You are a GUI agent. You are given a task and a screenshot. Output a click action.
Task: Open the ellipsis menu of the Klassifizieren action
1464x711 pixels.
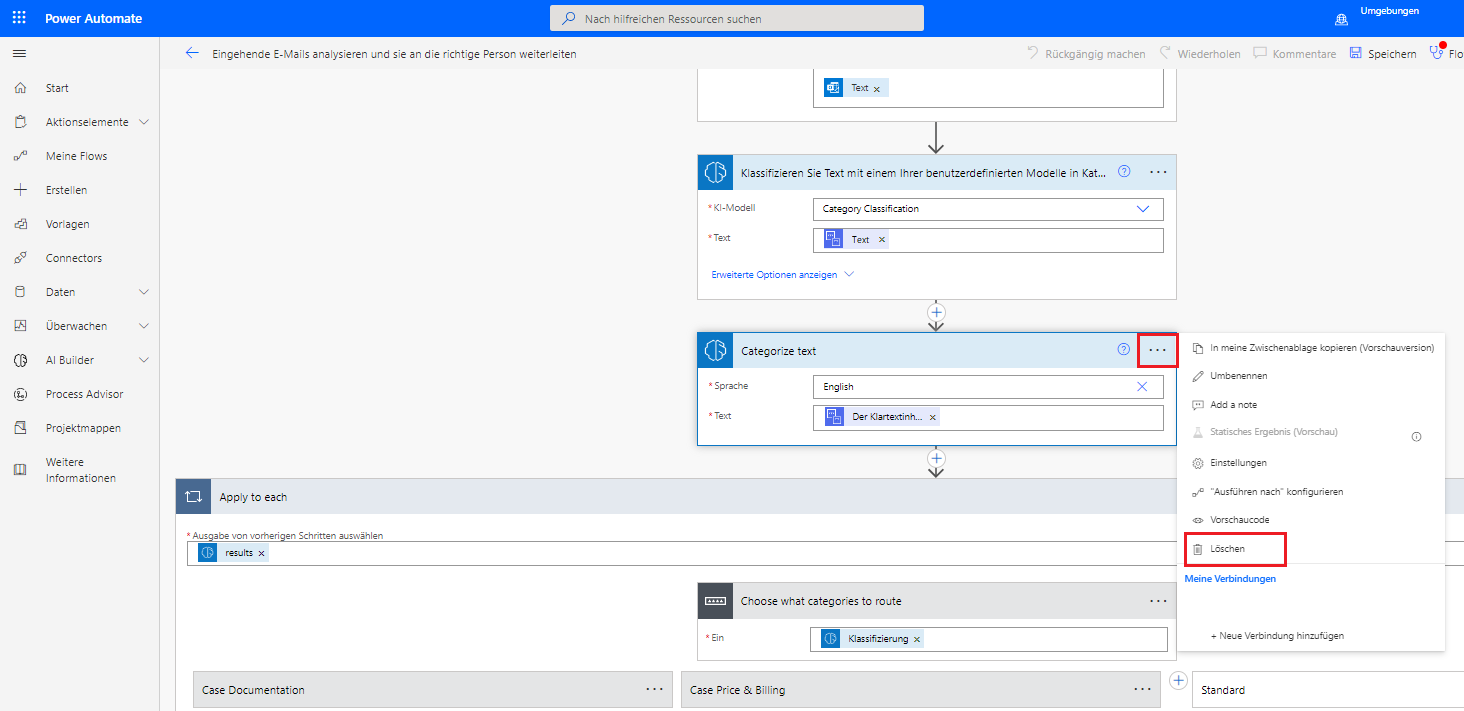point(1158,172)
